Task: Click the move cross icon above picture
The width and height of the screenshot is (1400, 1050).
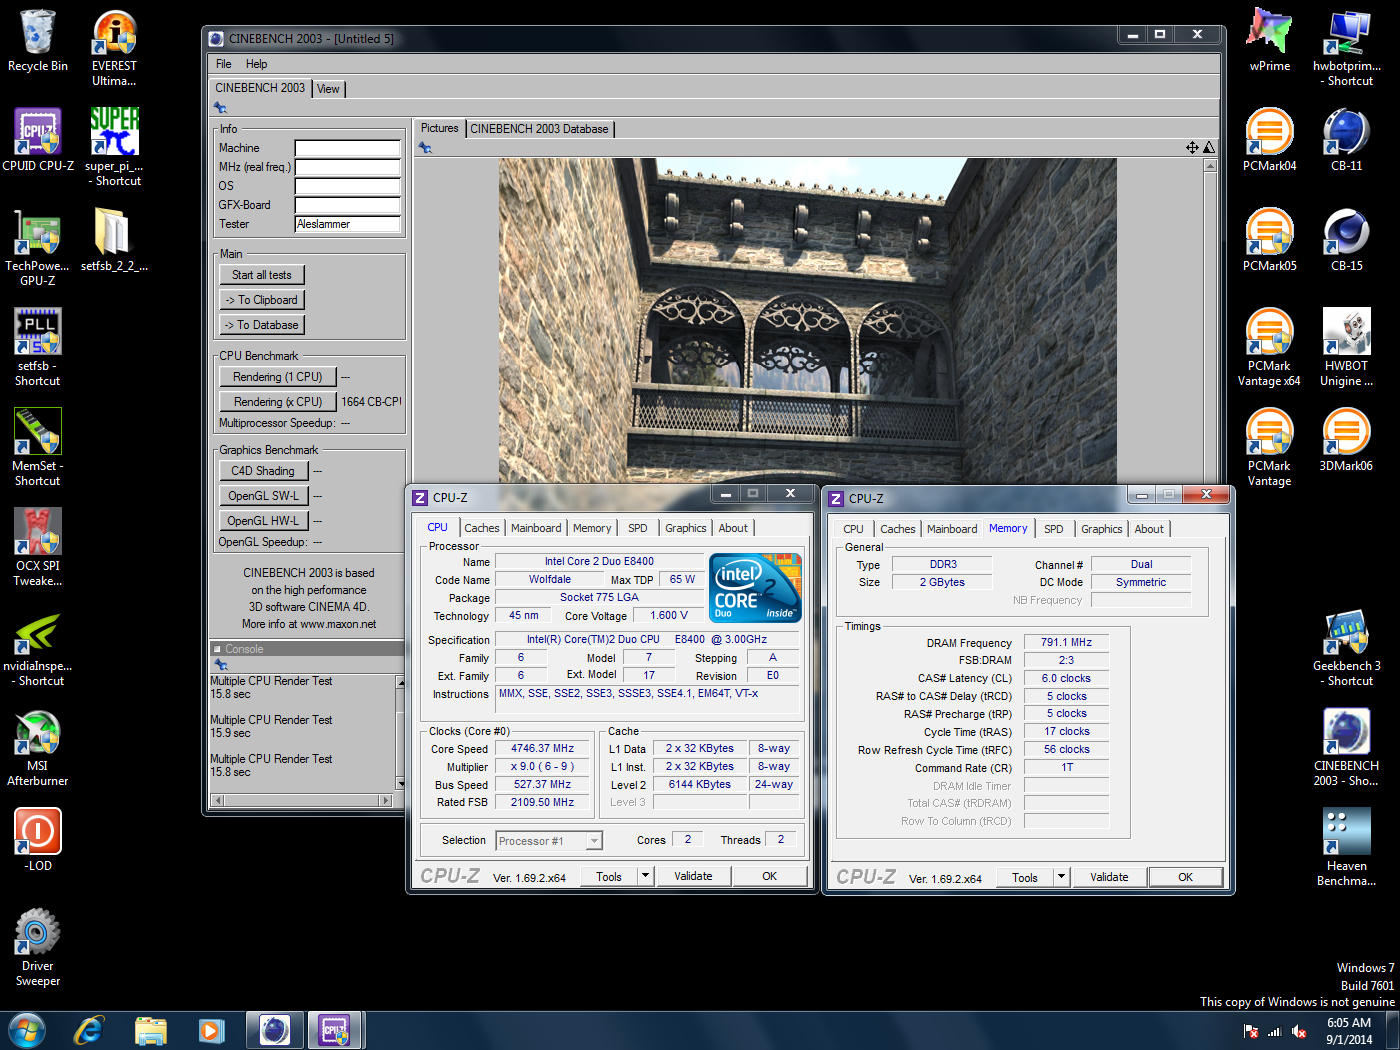Action: [x=1192, y=147]
